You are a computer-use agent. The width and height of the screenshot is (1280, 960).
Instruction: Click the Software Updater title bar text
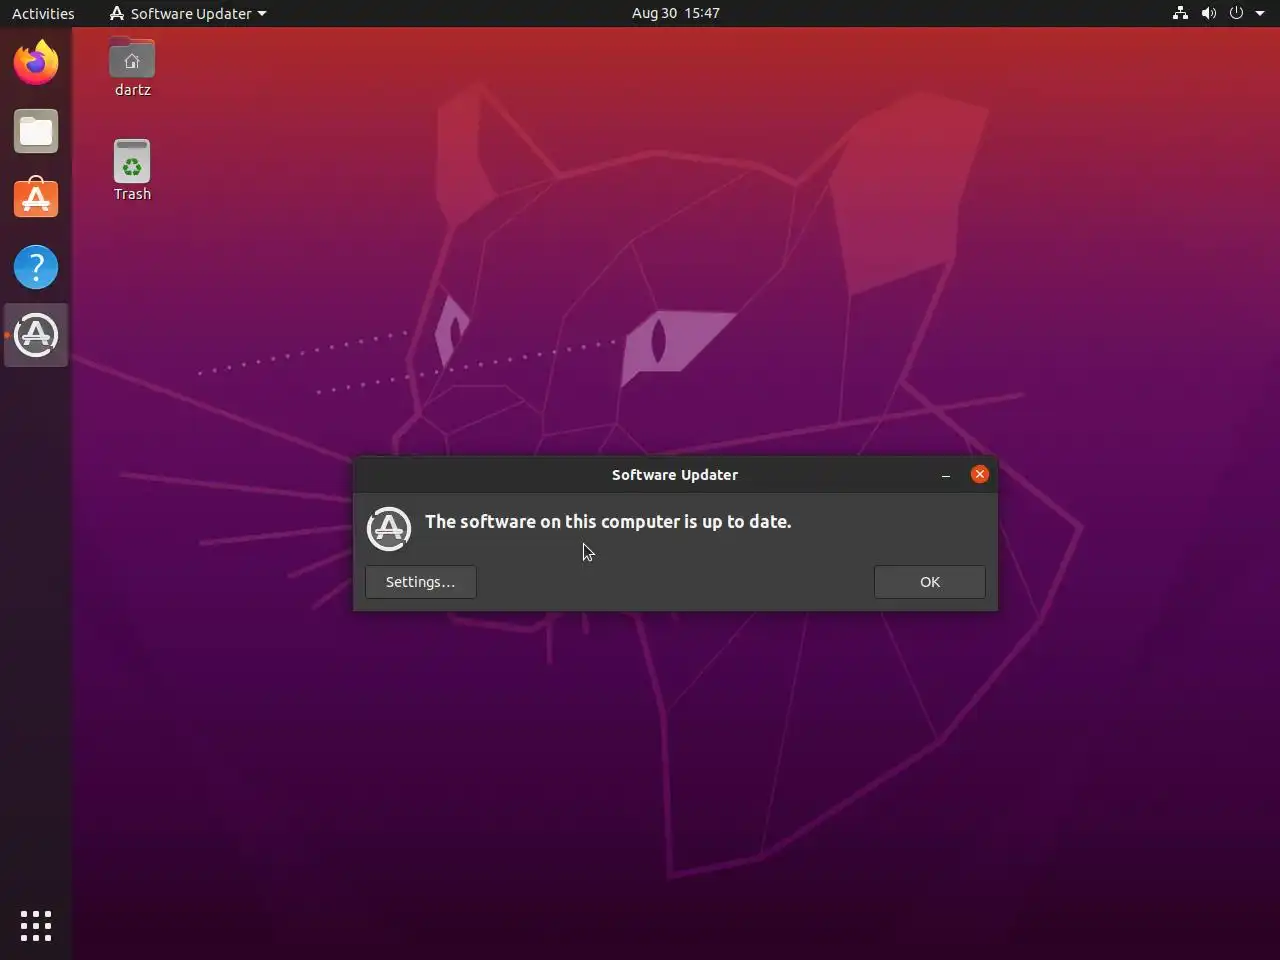675,475
